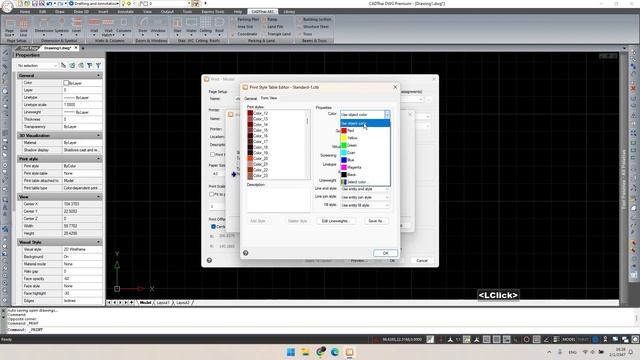Collapse the General section in Properties
The height and width of the screenshot is (360, 640).
[x=98, y=76]
